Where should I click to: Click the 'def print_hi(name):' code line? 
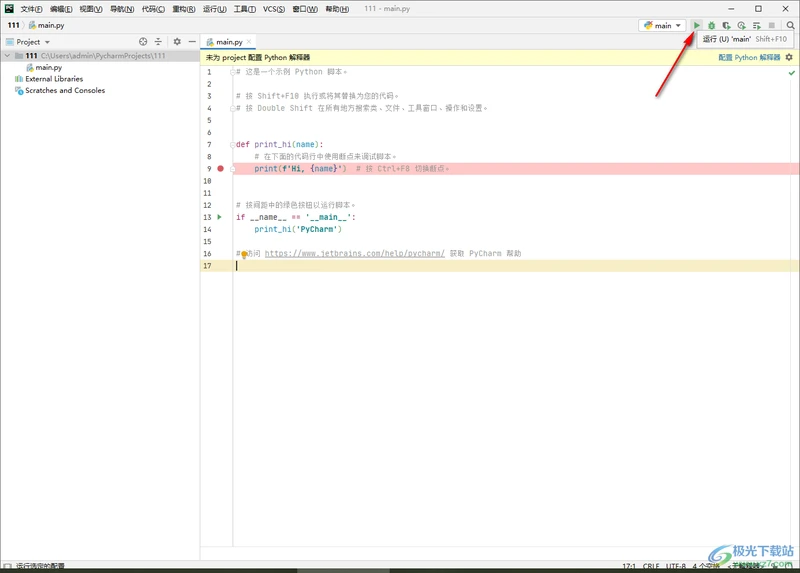[280, 144]
